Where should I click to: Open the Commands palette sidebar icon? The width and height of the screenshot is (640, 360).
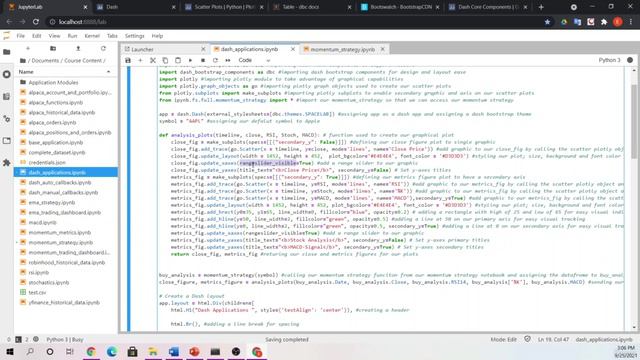(7, 97)
